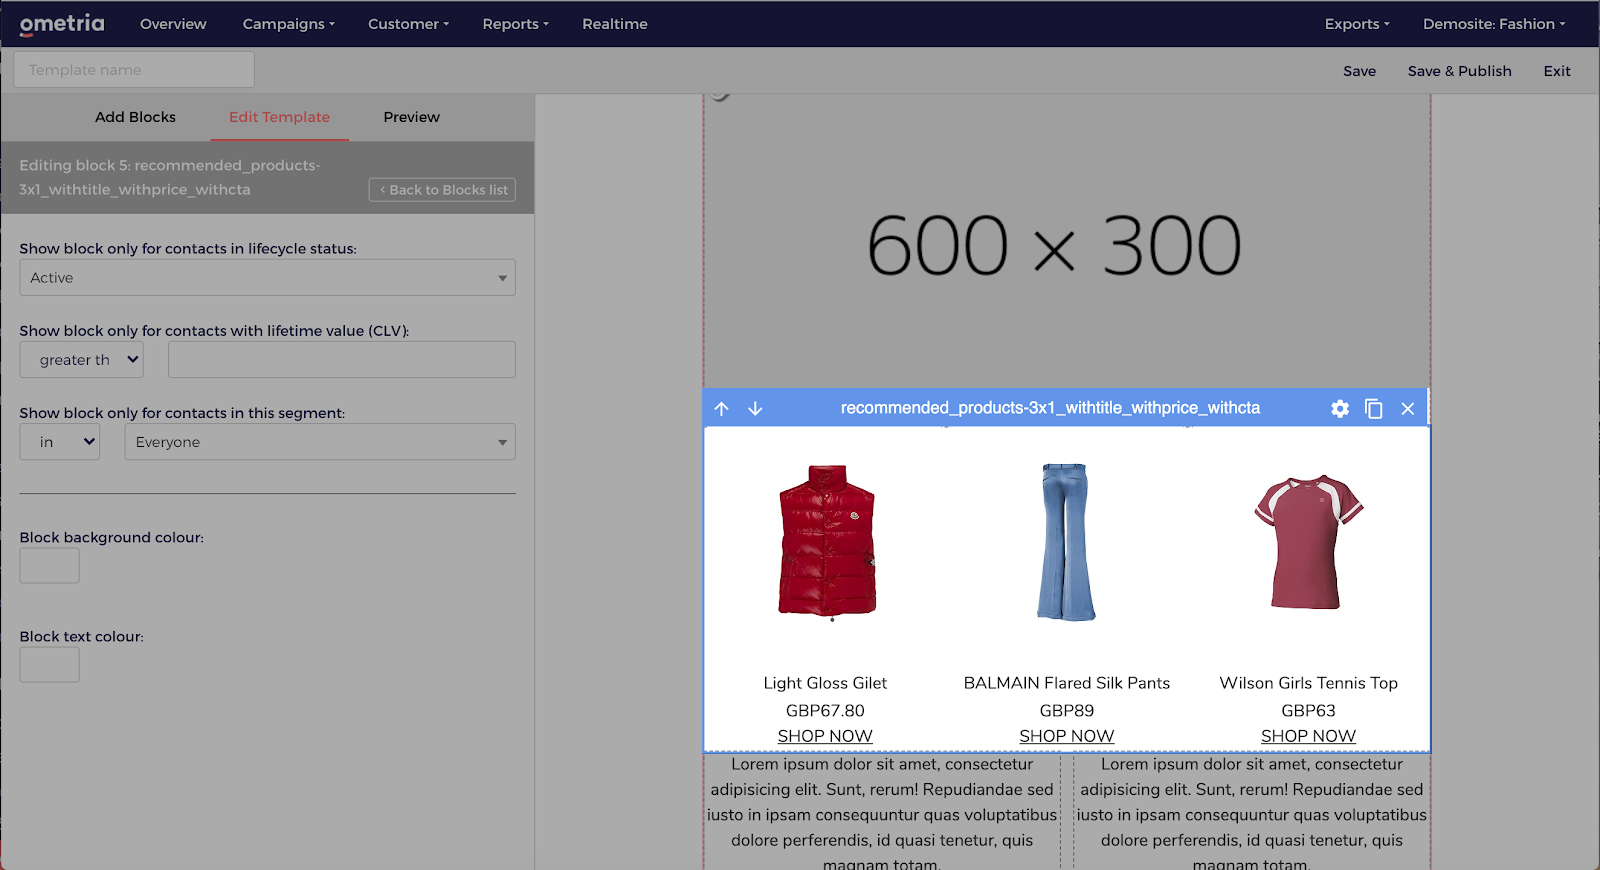Go to Overview in top navigation
The image size is (1600, 870).
point(173,24)
